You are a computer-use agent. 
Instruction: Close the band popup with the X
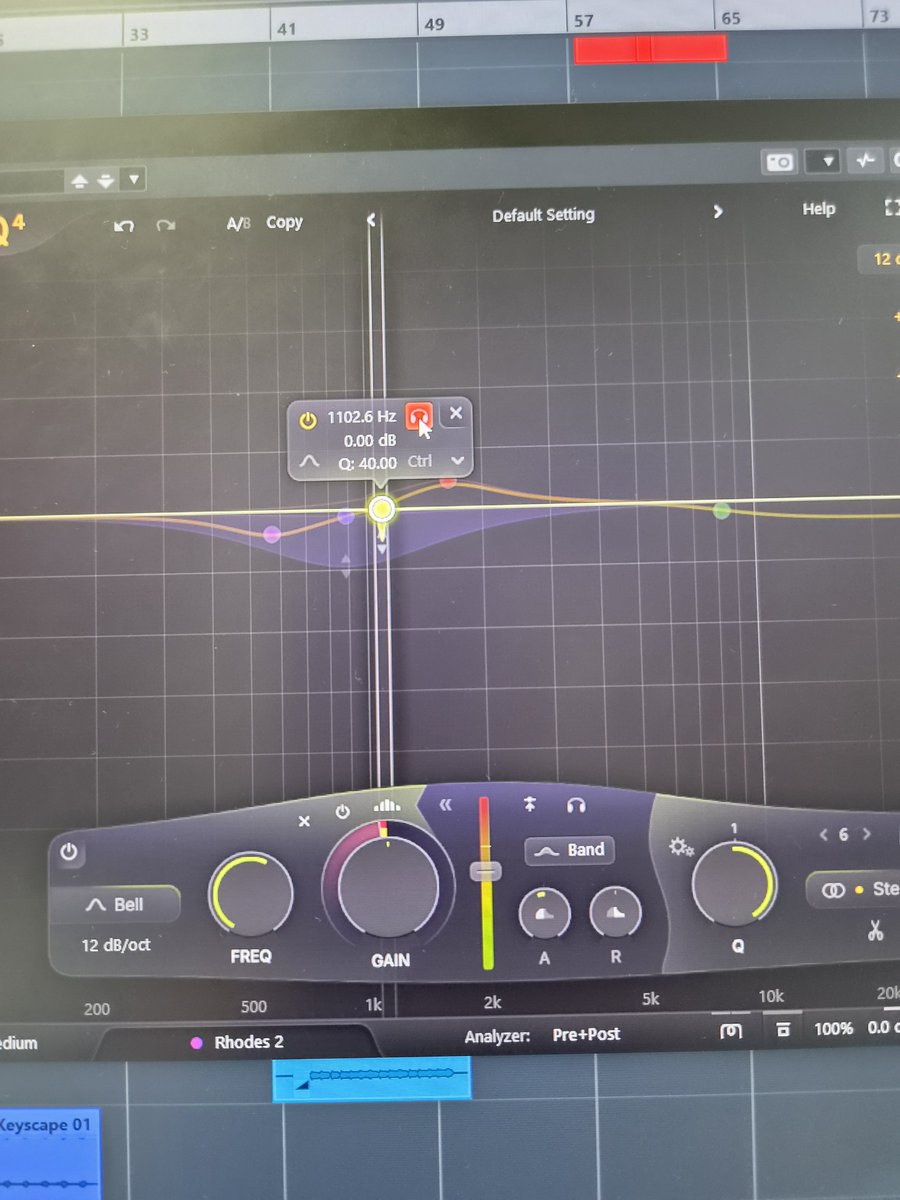point(456,412)
